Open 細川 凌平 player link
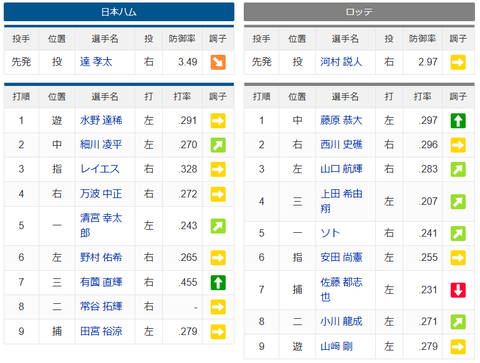 click(101, 145)
